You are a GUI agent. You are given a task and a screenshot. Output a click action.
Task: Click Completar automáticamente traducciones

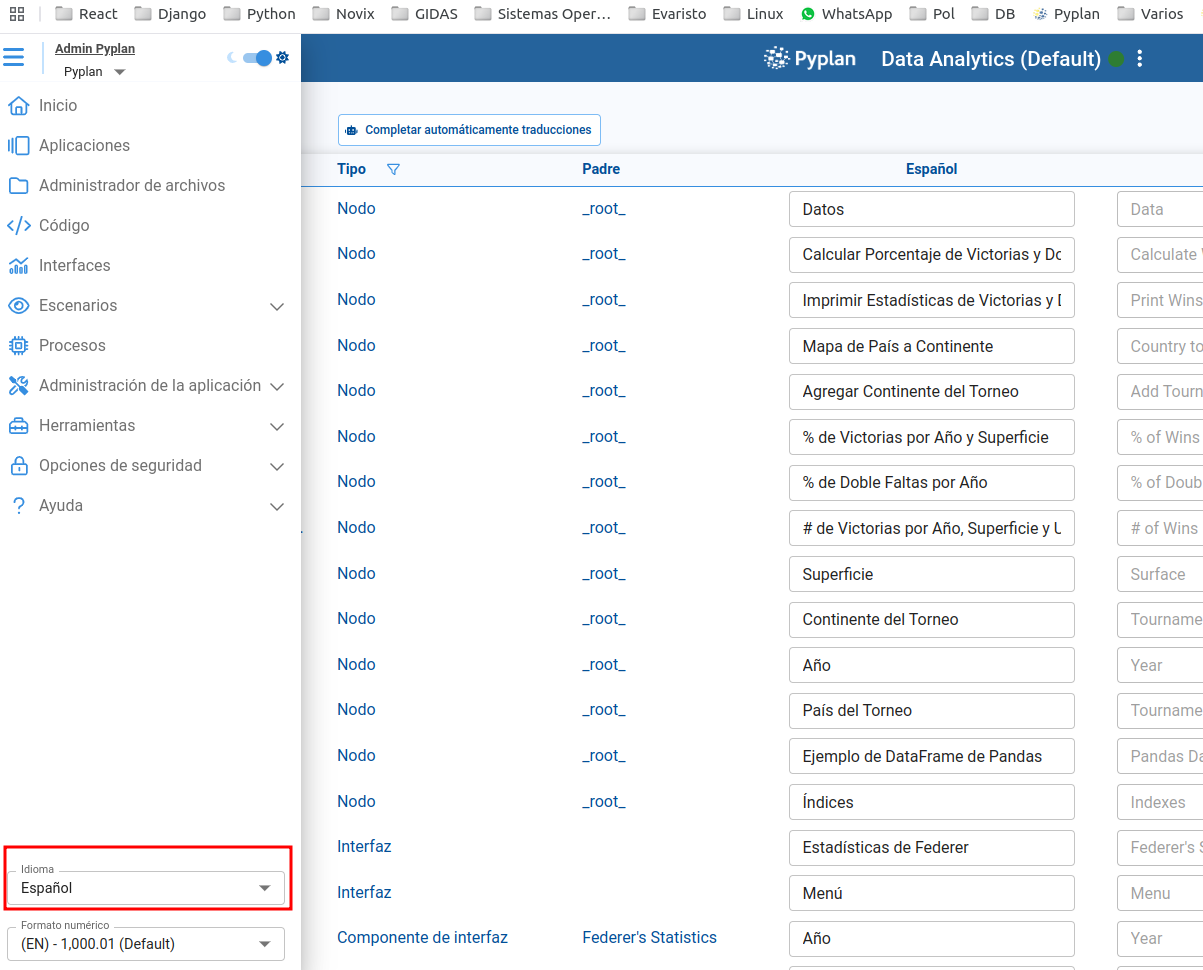point(469,130)
